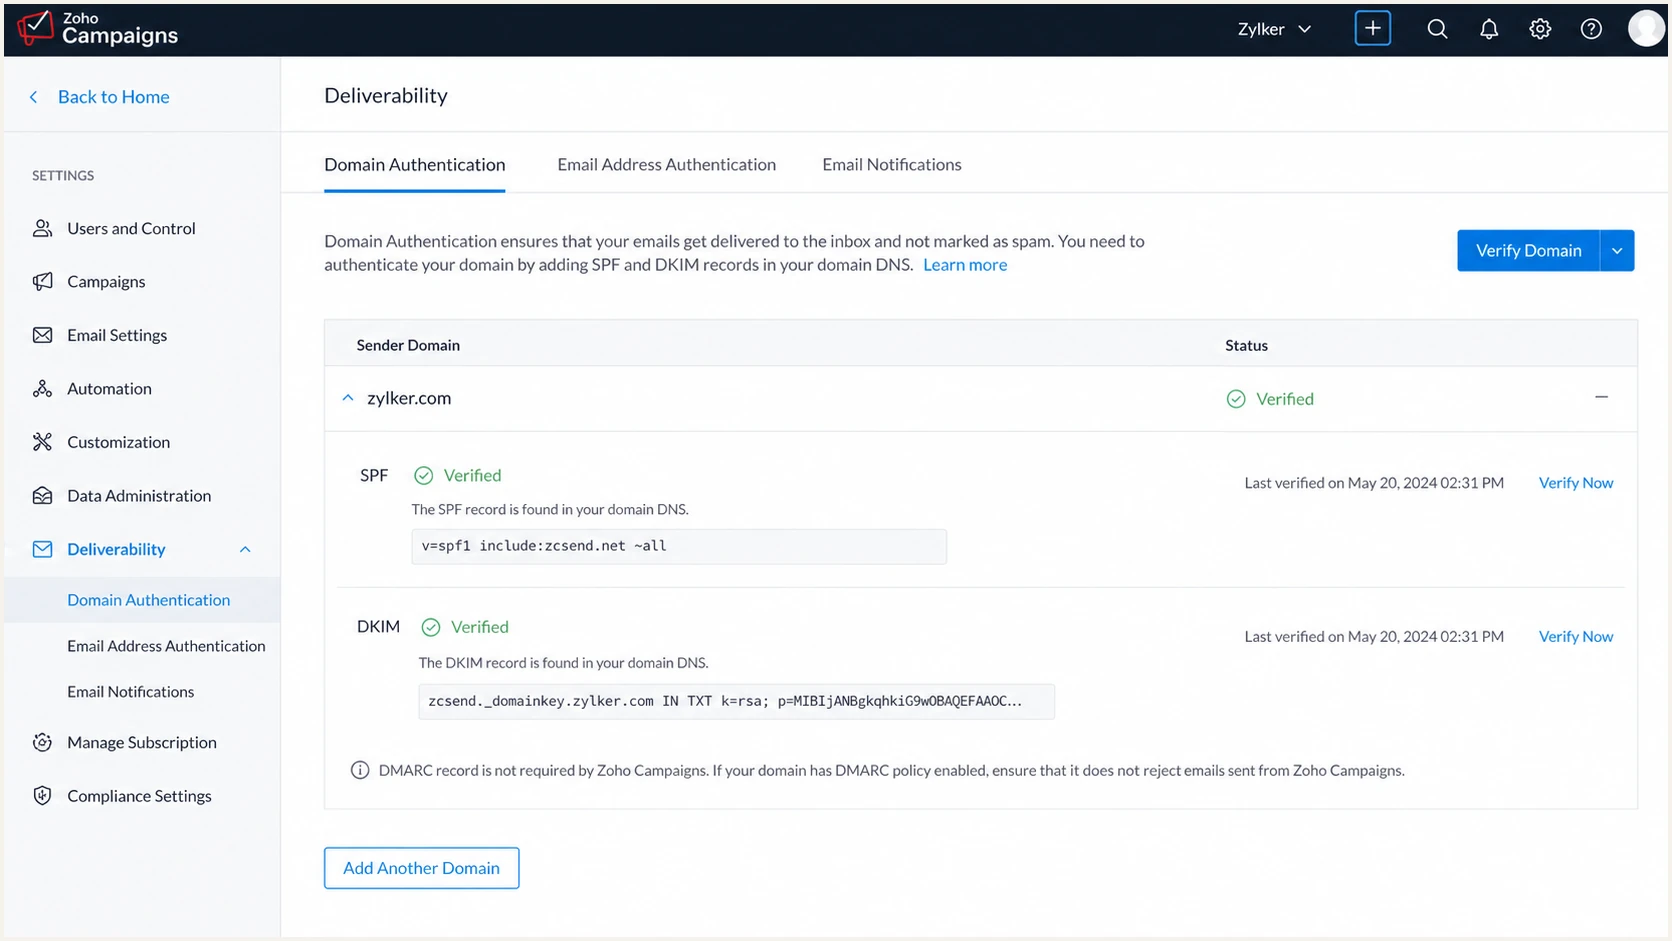Click the Deliverability page heading
Image resolution: width=1672 pixels, height=941 pixels.
386,95
